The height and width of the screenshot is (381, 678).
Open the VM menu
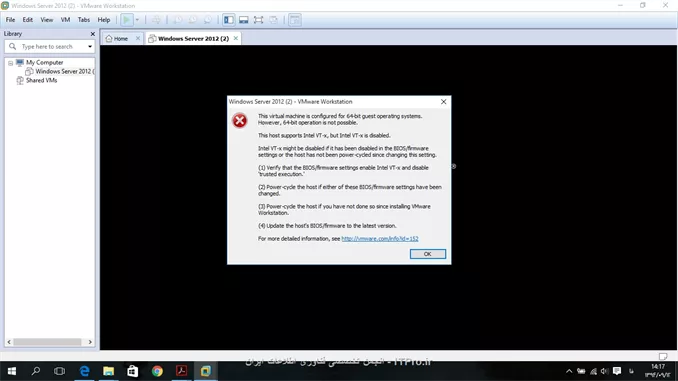(x=65, y=20)
